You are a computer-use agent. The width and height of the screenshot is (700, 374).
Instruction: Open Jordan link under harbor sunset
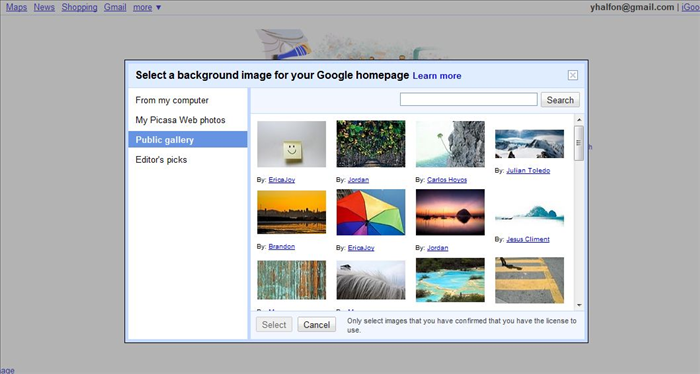coord(438,248)
